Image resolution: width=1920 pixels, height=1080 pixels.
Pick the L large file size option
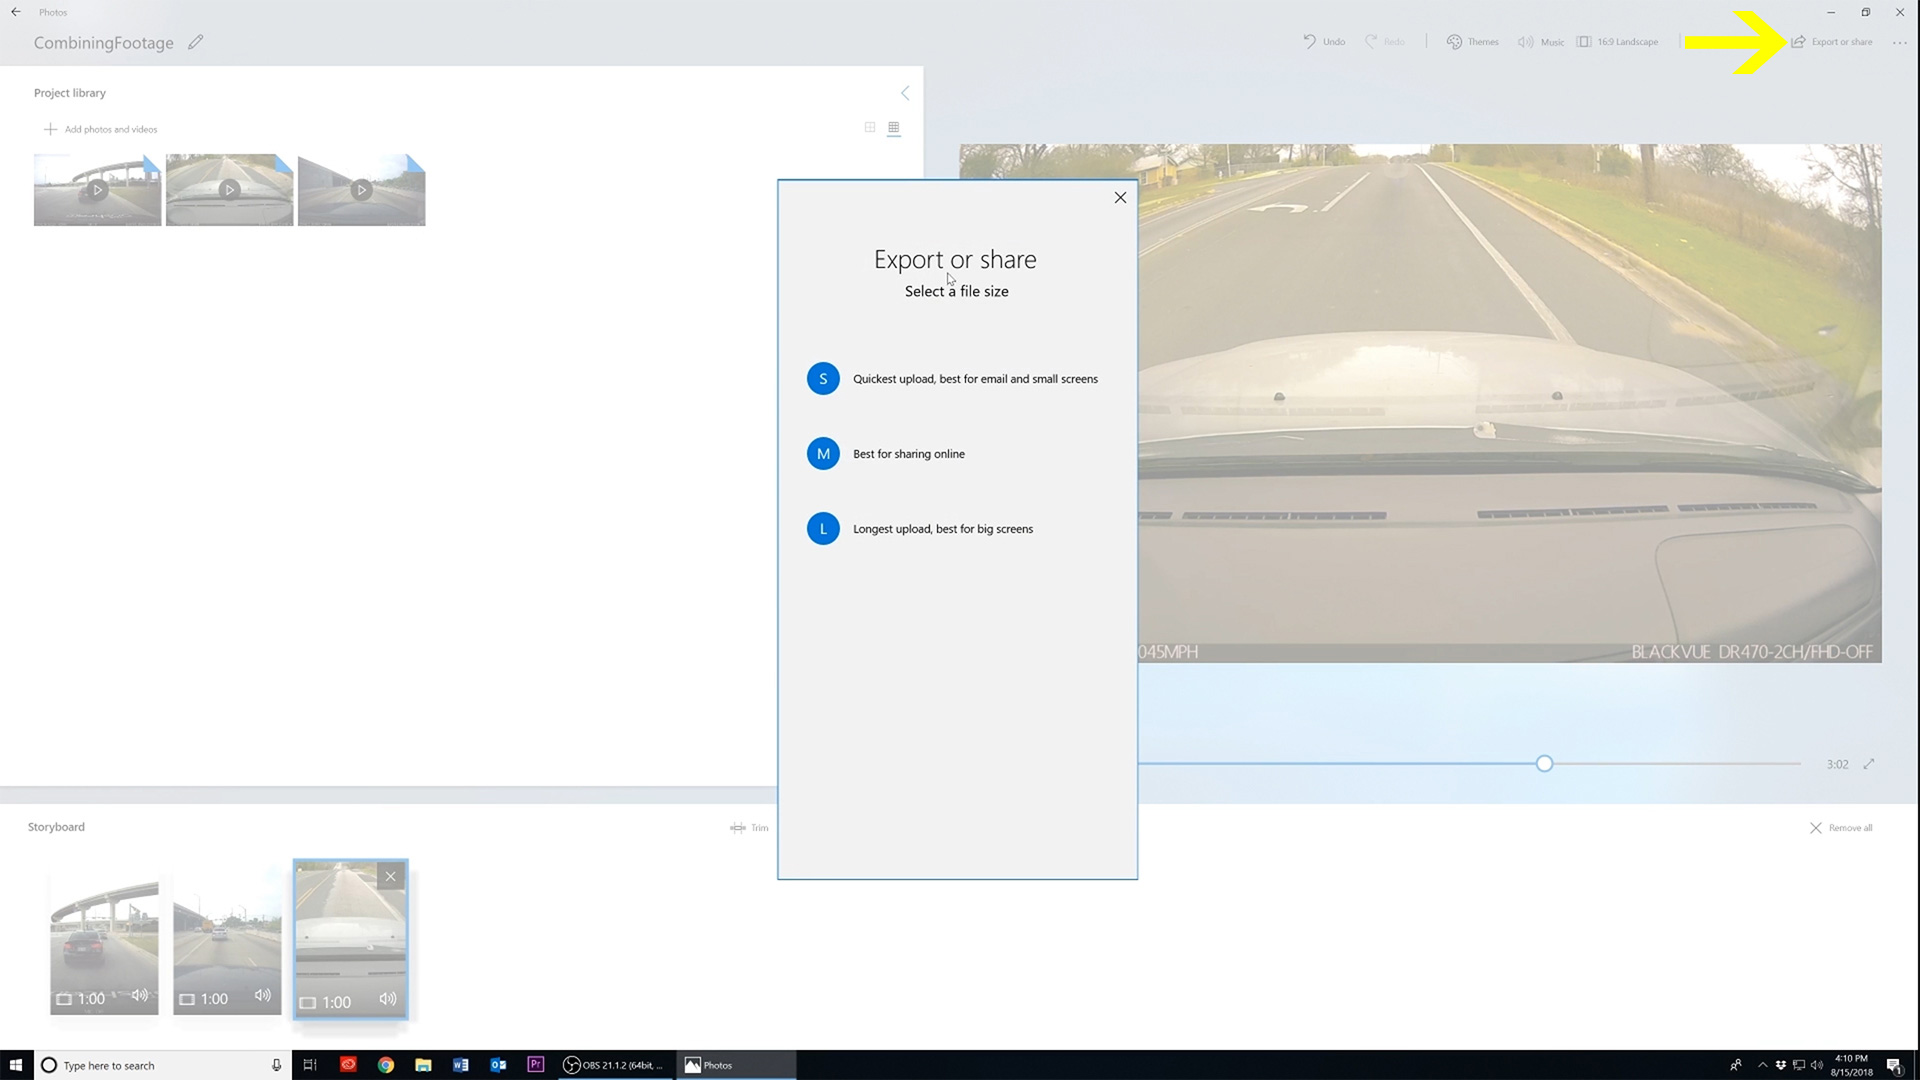click(x=823, y=529)
